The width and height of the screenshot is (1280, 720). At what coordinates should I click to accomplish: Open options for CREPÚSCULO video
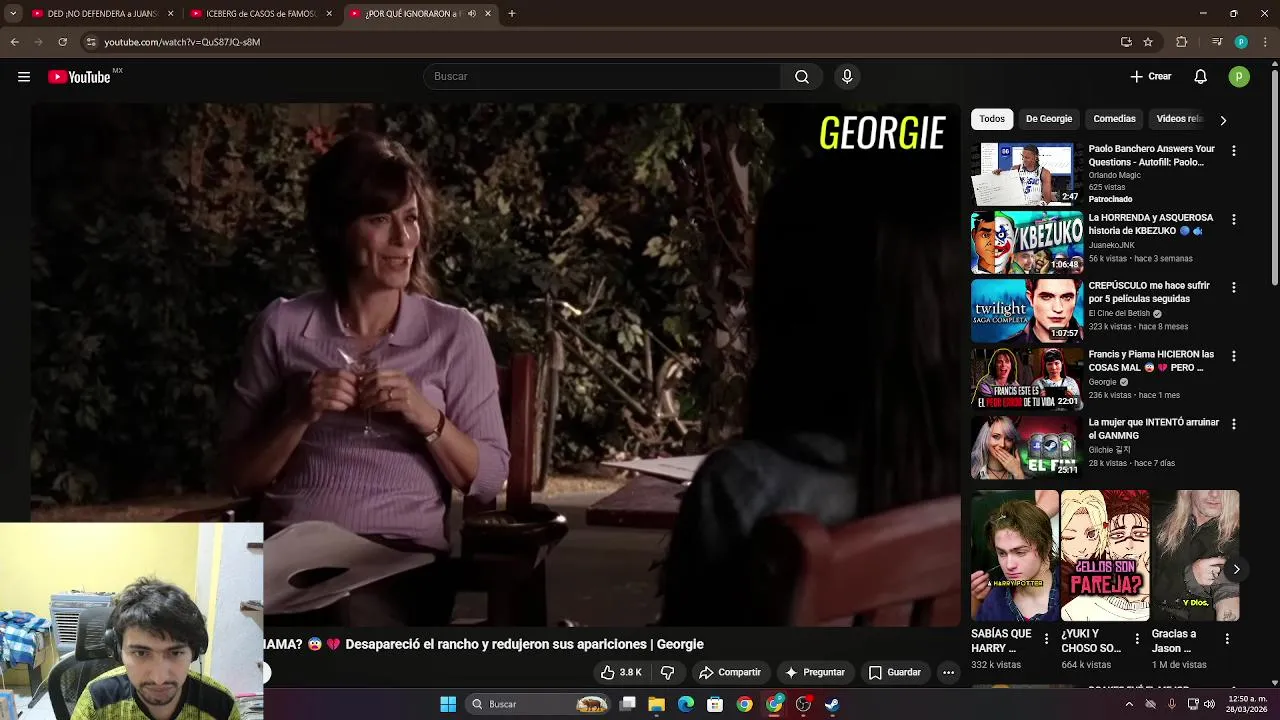1233,287
